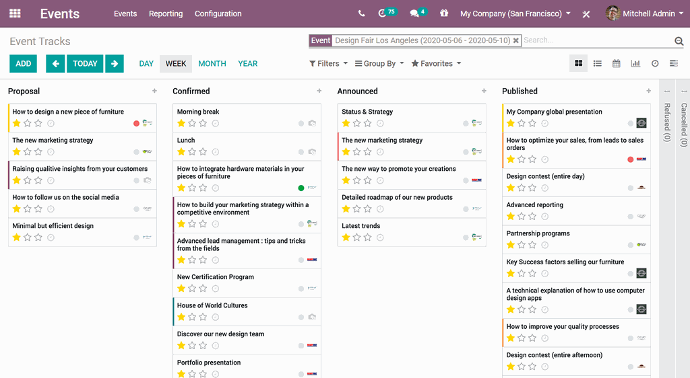690x378 pixels.
Task: Add quick card in Confirmed column
Action: pyautogui.click(x=319, y=91)
